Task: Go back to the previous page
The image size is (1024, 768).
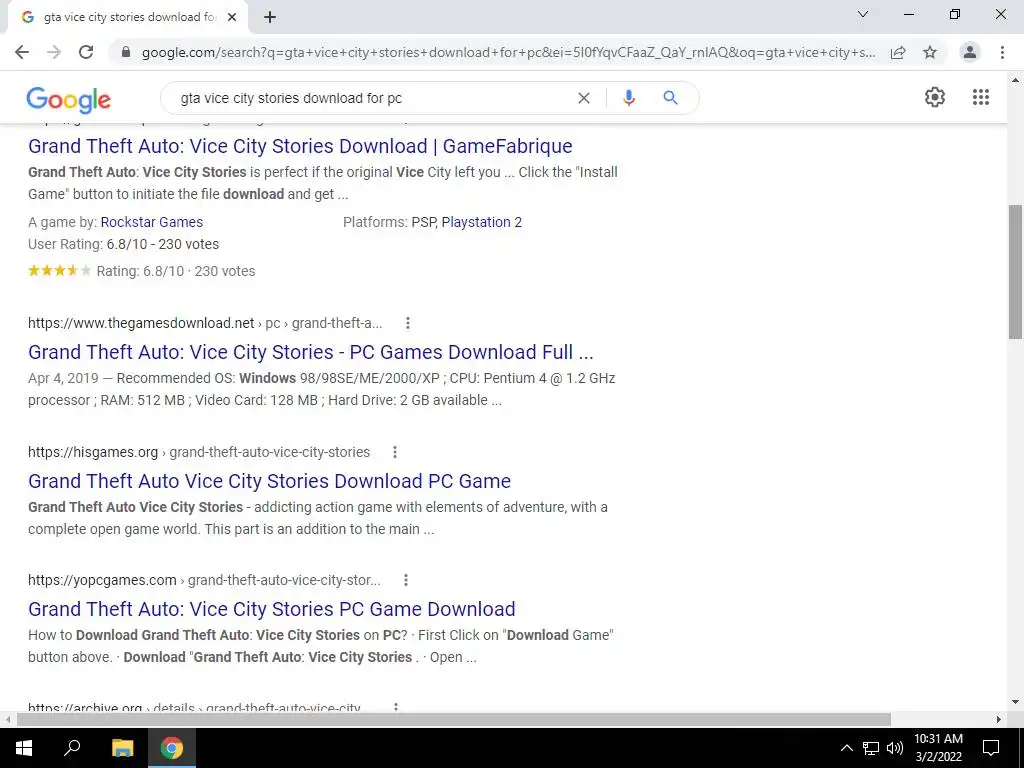Action: coord(22,52)
